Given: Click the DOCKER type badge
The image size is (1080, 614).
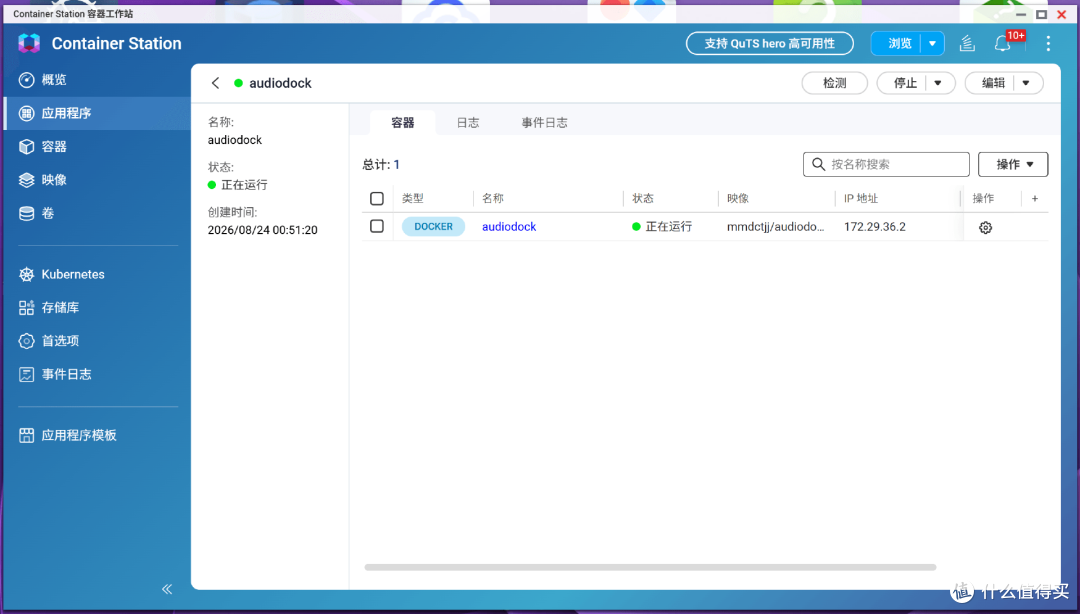Looking at the screenshot, I should click(x=433, y=227).
